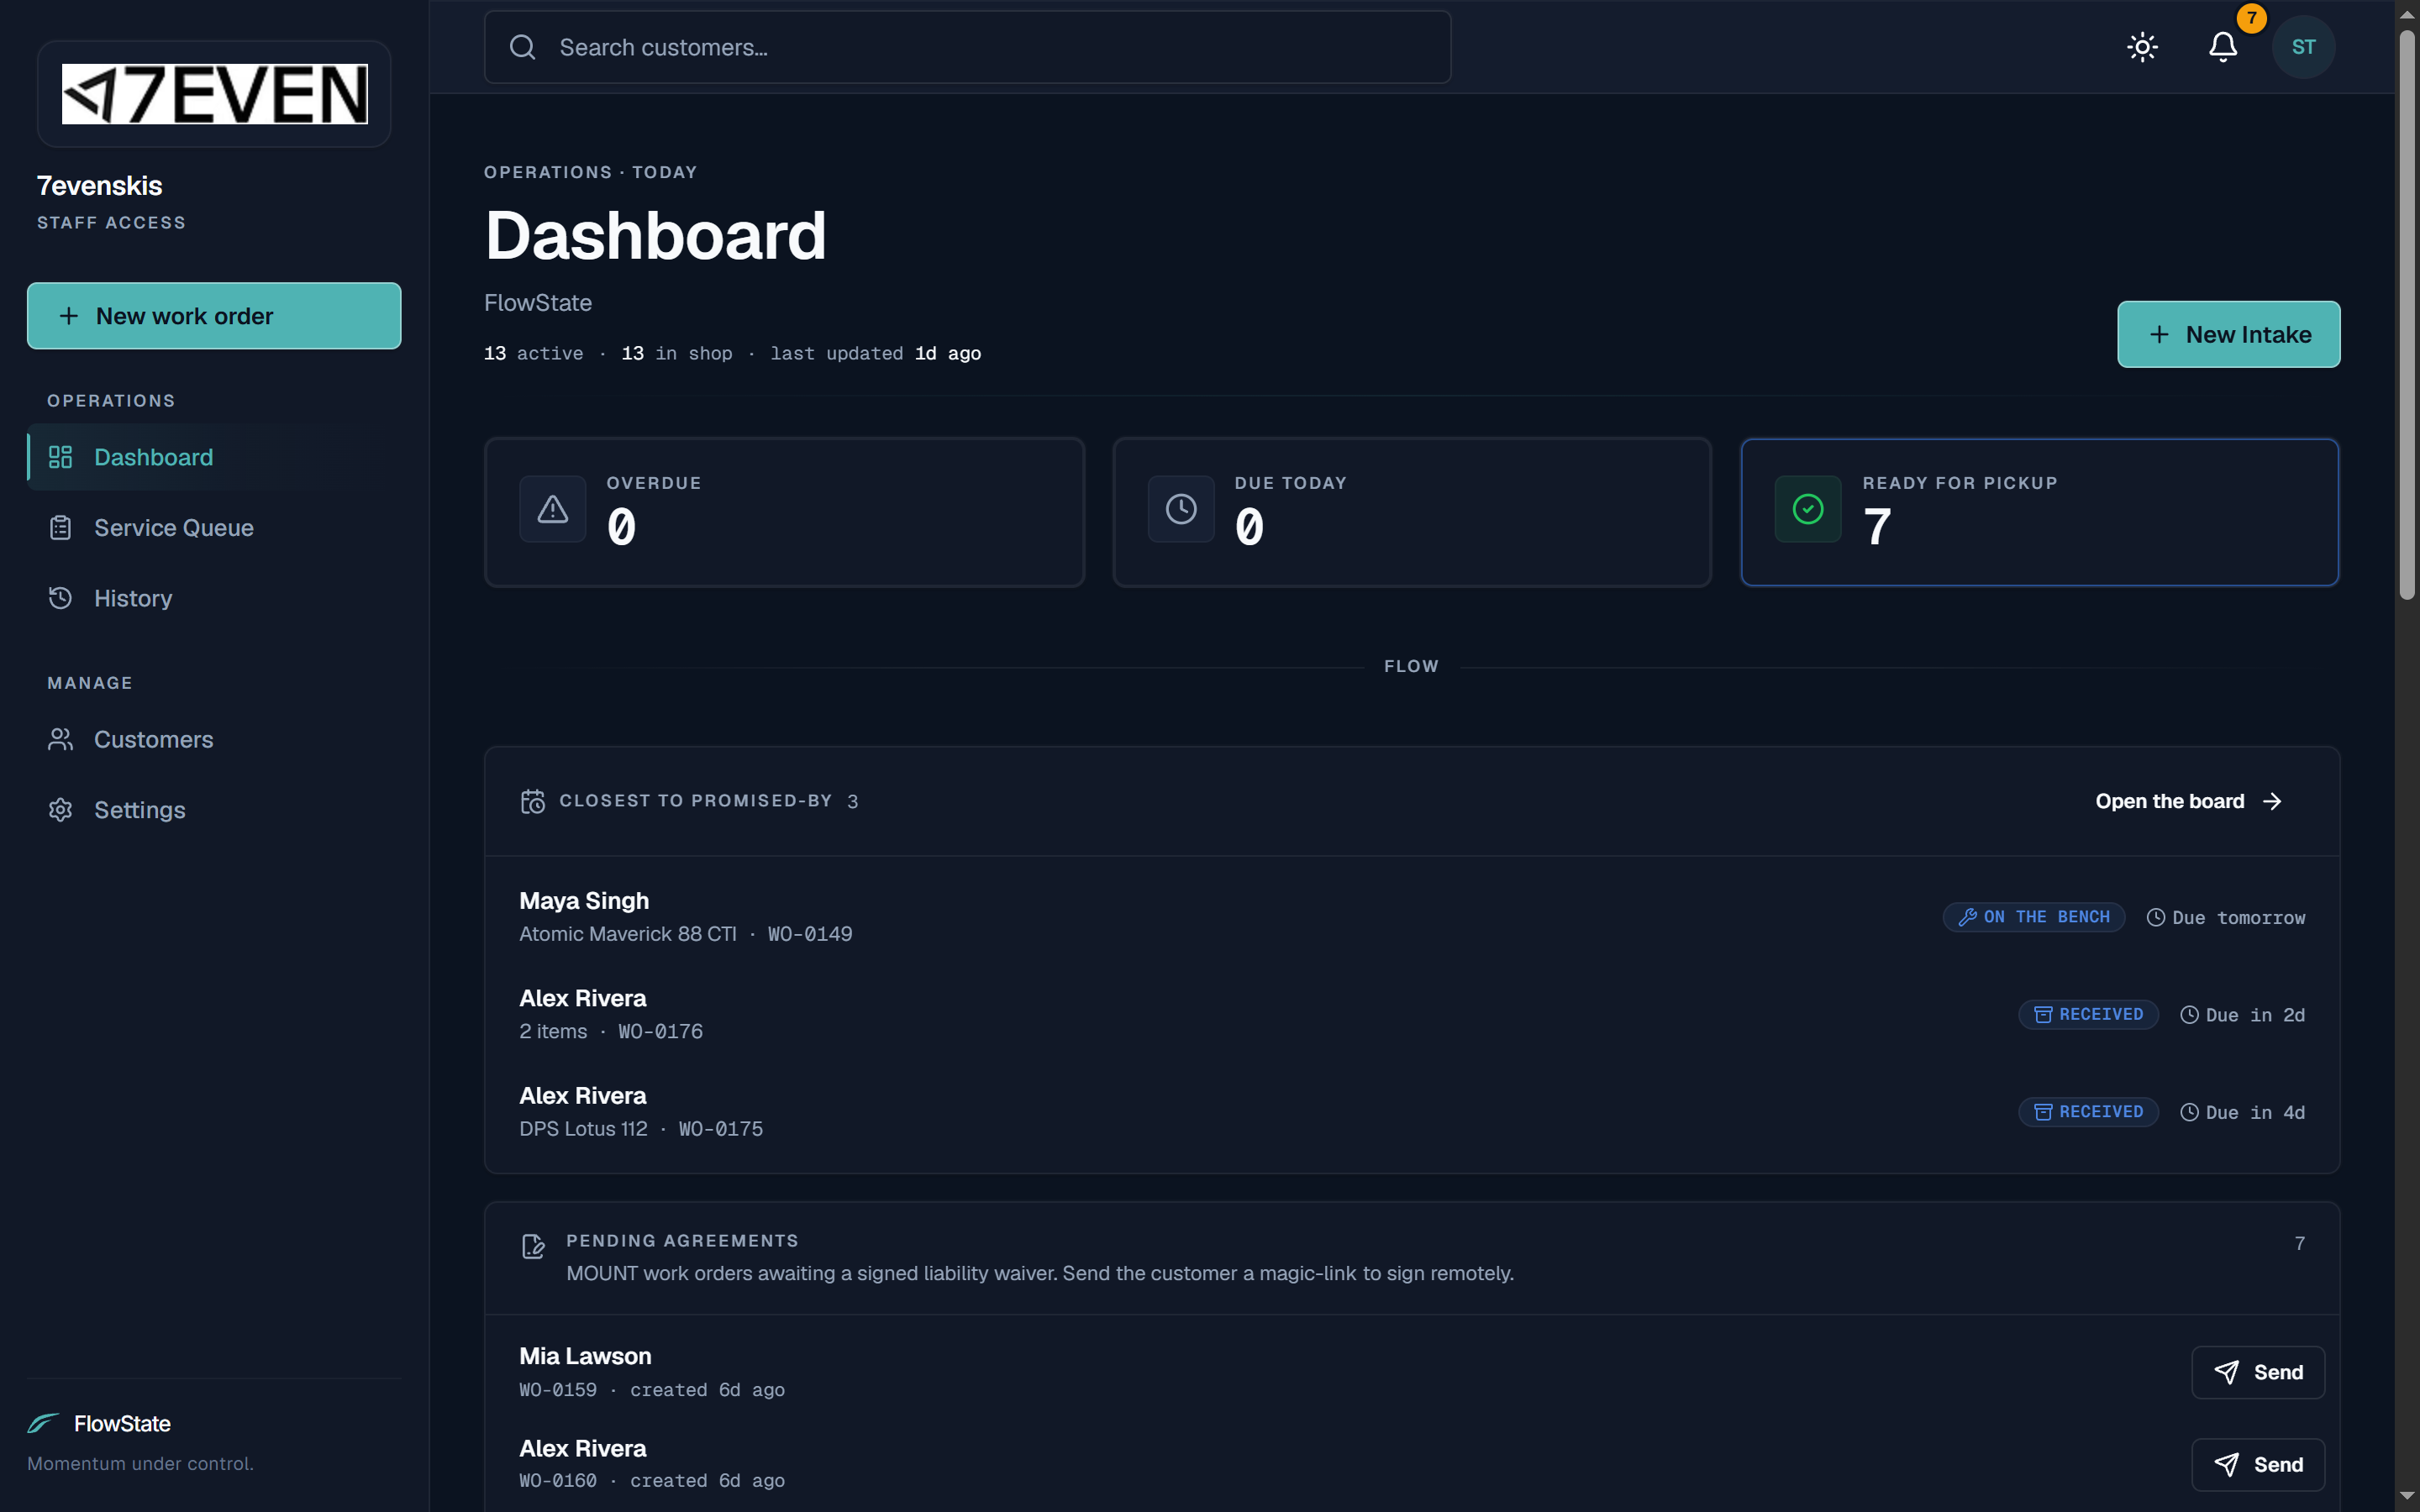The height and width of the screenshot is (1512, 2420).
Task: Click the Due Today clock icon
Action: 1181,509
